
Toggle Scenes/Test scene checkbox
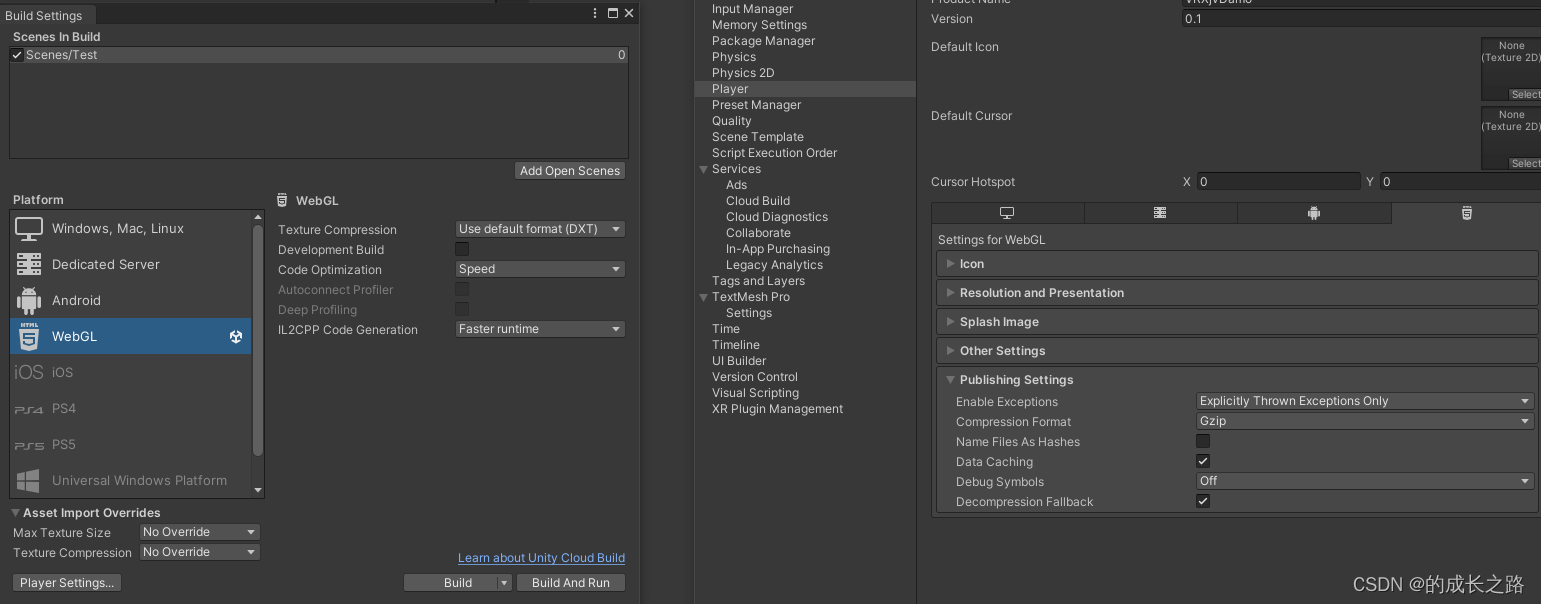click(17, 55)
